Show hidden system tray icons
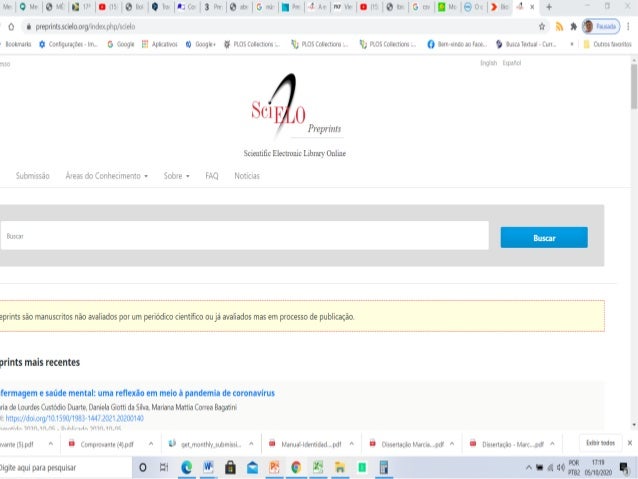Screen dimensions: 638x479 (529, 468)
